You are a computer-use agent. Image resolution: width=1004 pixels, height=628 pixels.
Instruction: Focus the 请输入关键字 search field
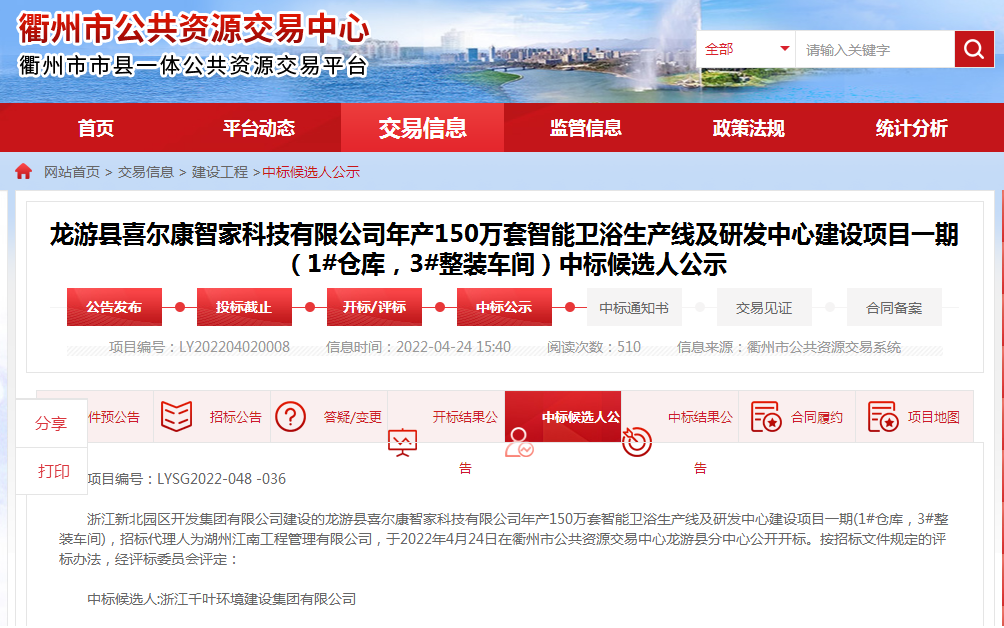click(875, 49)
